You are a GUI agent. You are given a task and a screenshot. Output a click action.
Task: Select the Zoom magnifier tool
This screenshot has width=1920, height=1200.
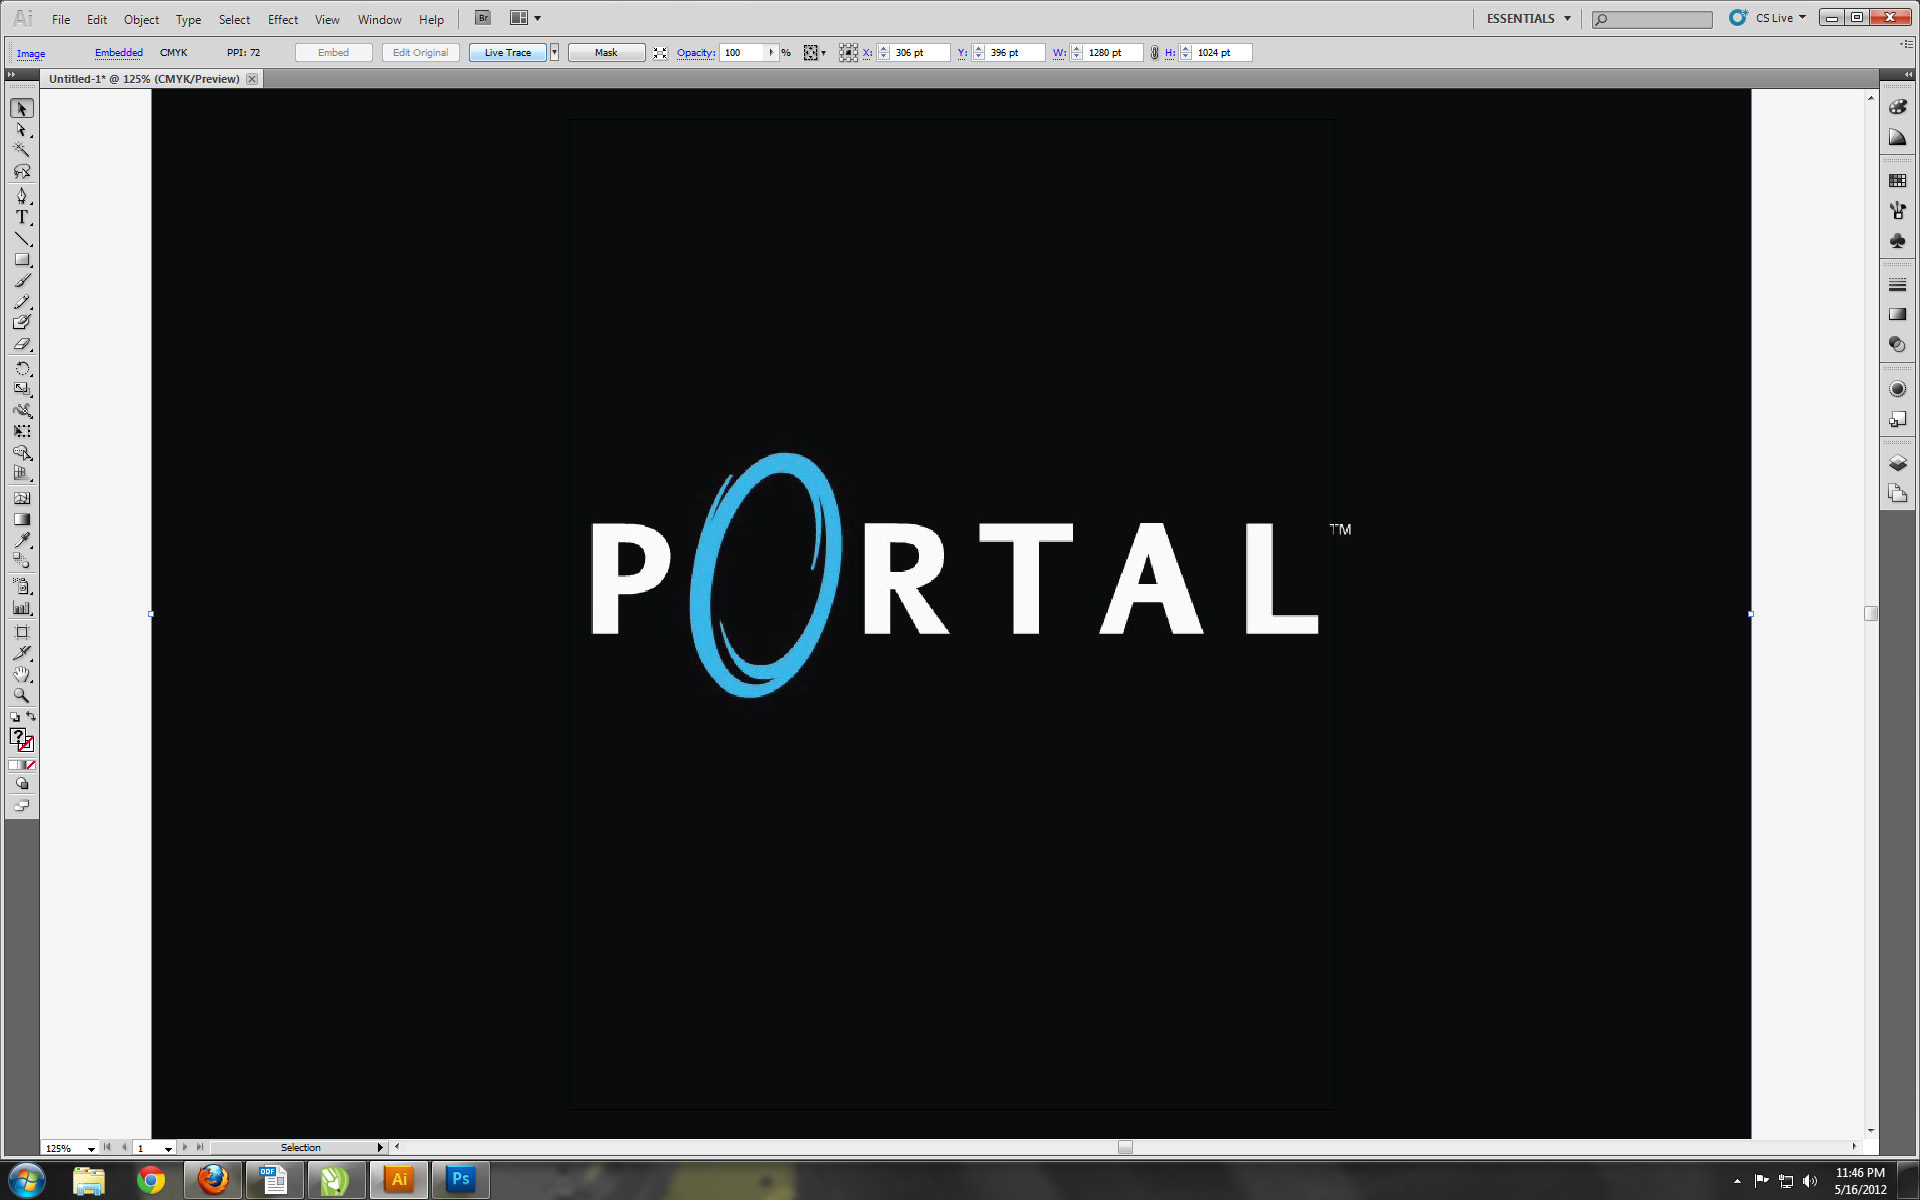coord(22,695)
